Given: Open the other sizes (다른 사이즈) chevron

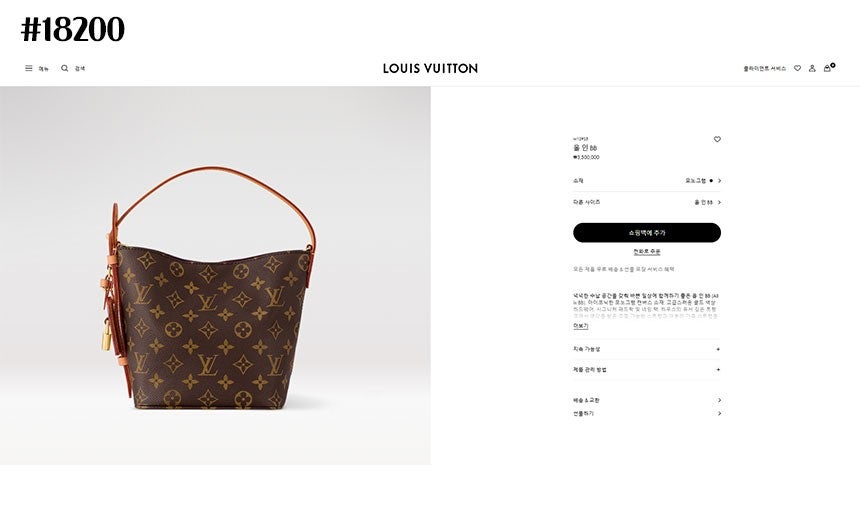Looking at the screenshot, I should pos(720,202).
